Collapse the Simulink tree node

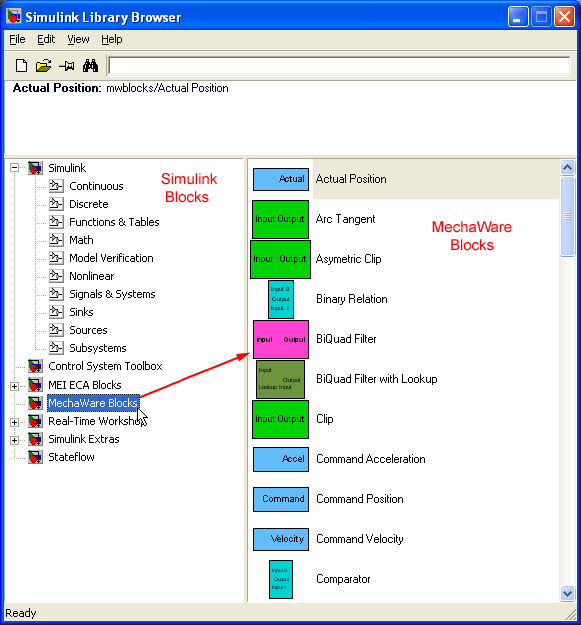coord(14,168)
